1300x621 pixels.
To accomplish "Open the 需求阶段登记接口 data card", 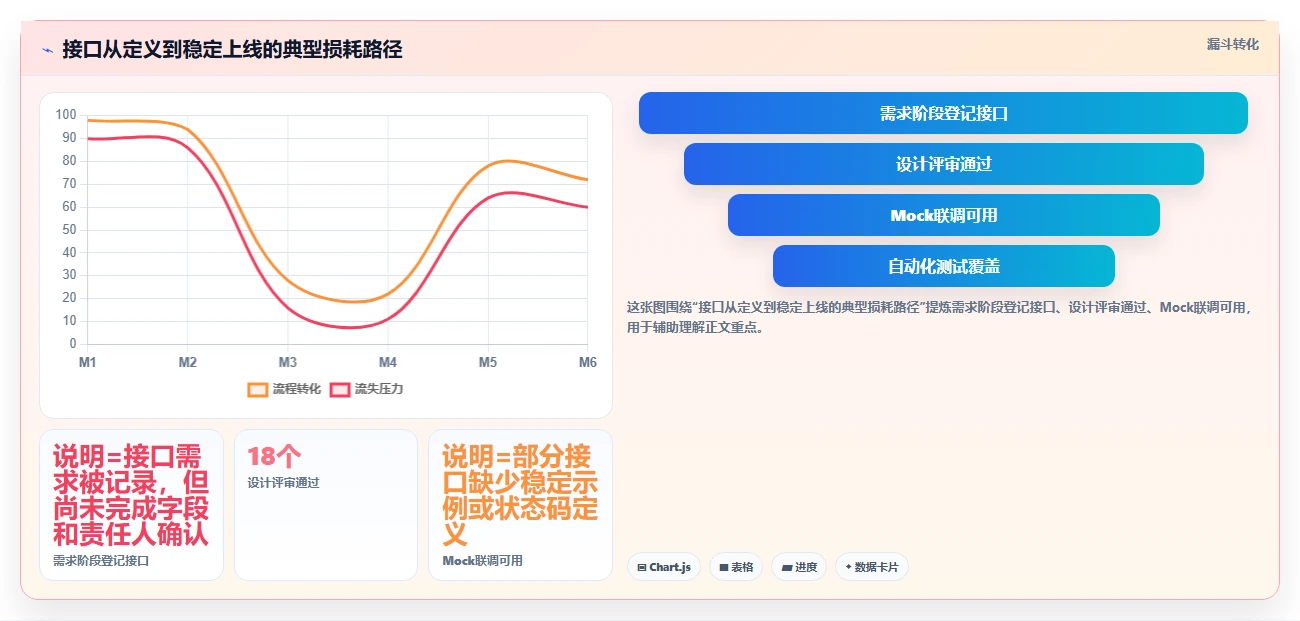I will 131,505.
